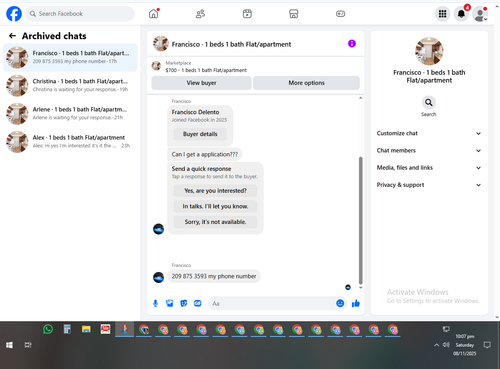Click the Search magnifier in chat details panel

(x=429, y=102)
